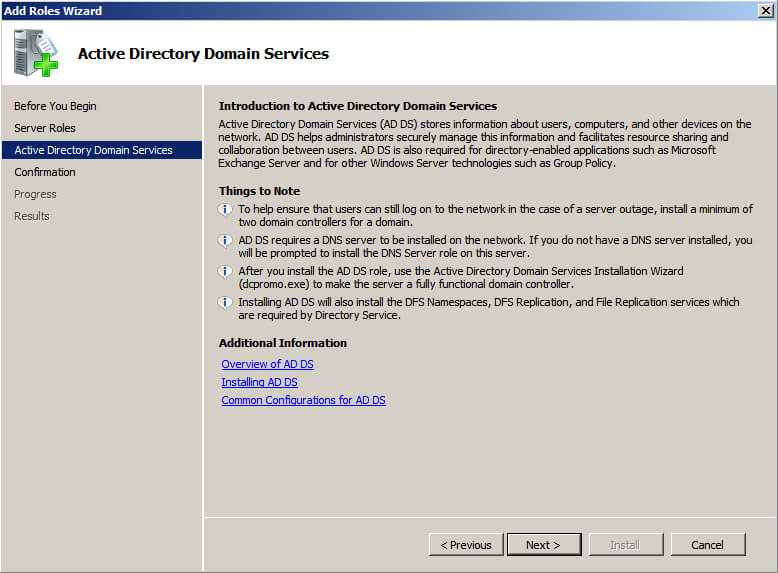The image size is (778, 573).
Task: Open Common Configurations for AD DS link
Action: (x=303, y=400)
